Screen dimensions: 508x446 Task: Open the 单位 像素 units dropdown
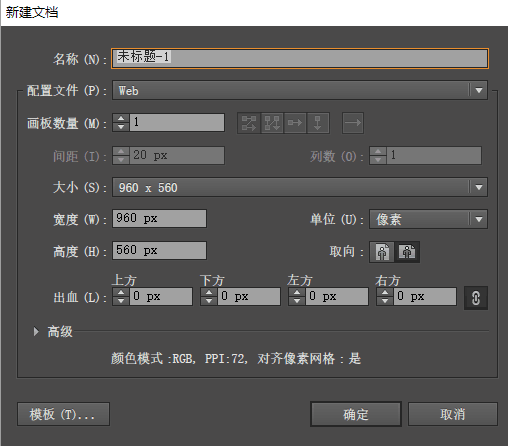428,219
